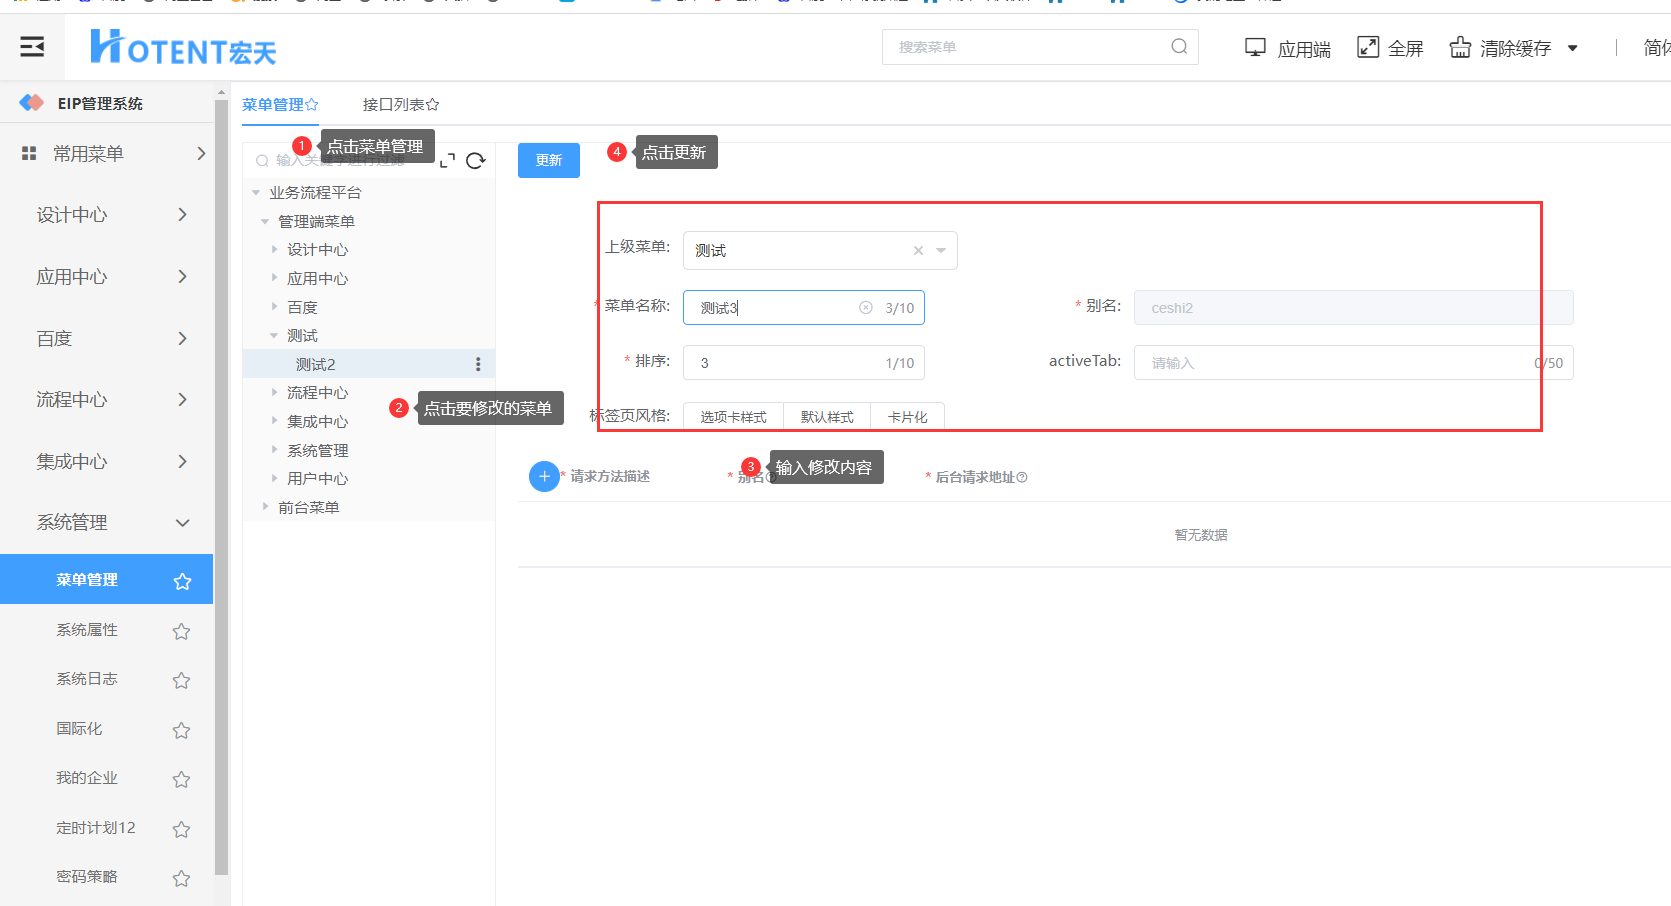Image resolution: width=1671 pixels, height=906 pixels.
Task: Open the three-dot menu on 测试2
Action: [478, 364]
